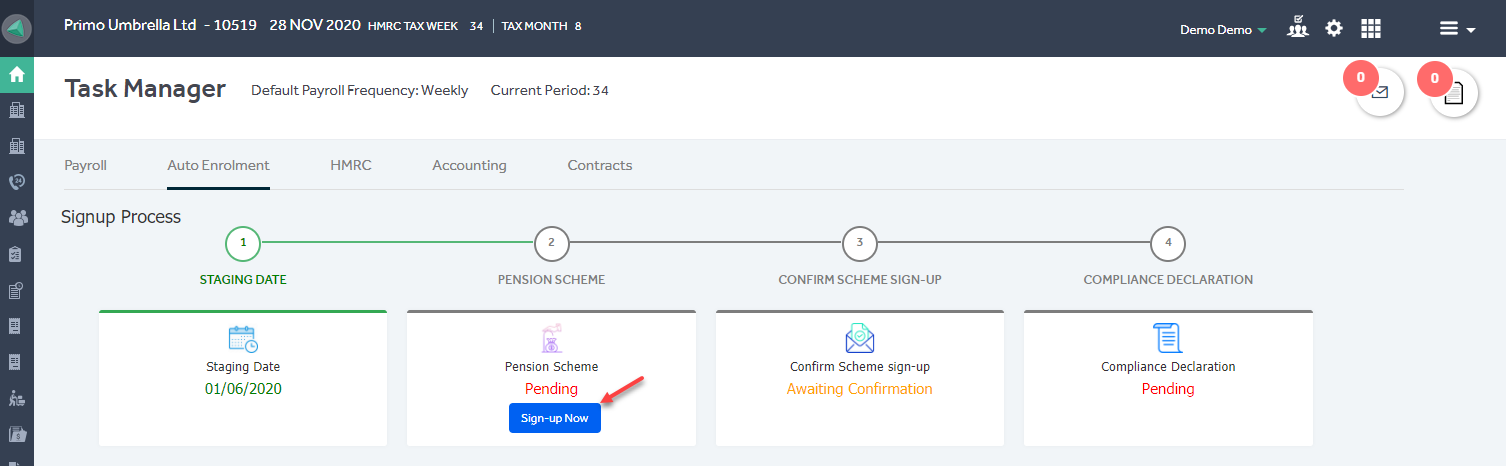Click the document notification icon with badge
This screenshot has width=1506, height=466.
pyautogui.click(x=1454, y=92)
